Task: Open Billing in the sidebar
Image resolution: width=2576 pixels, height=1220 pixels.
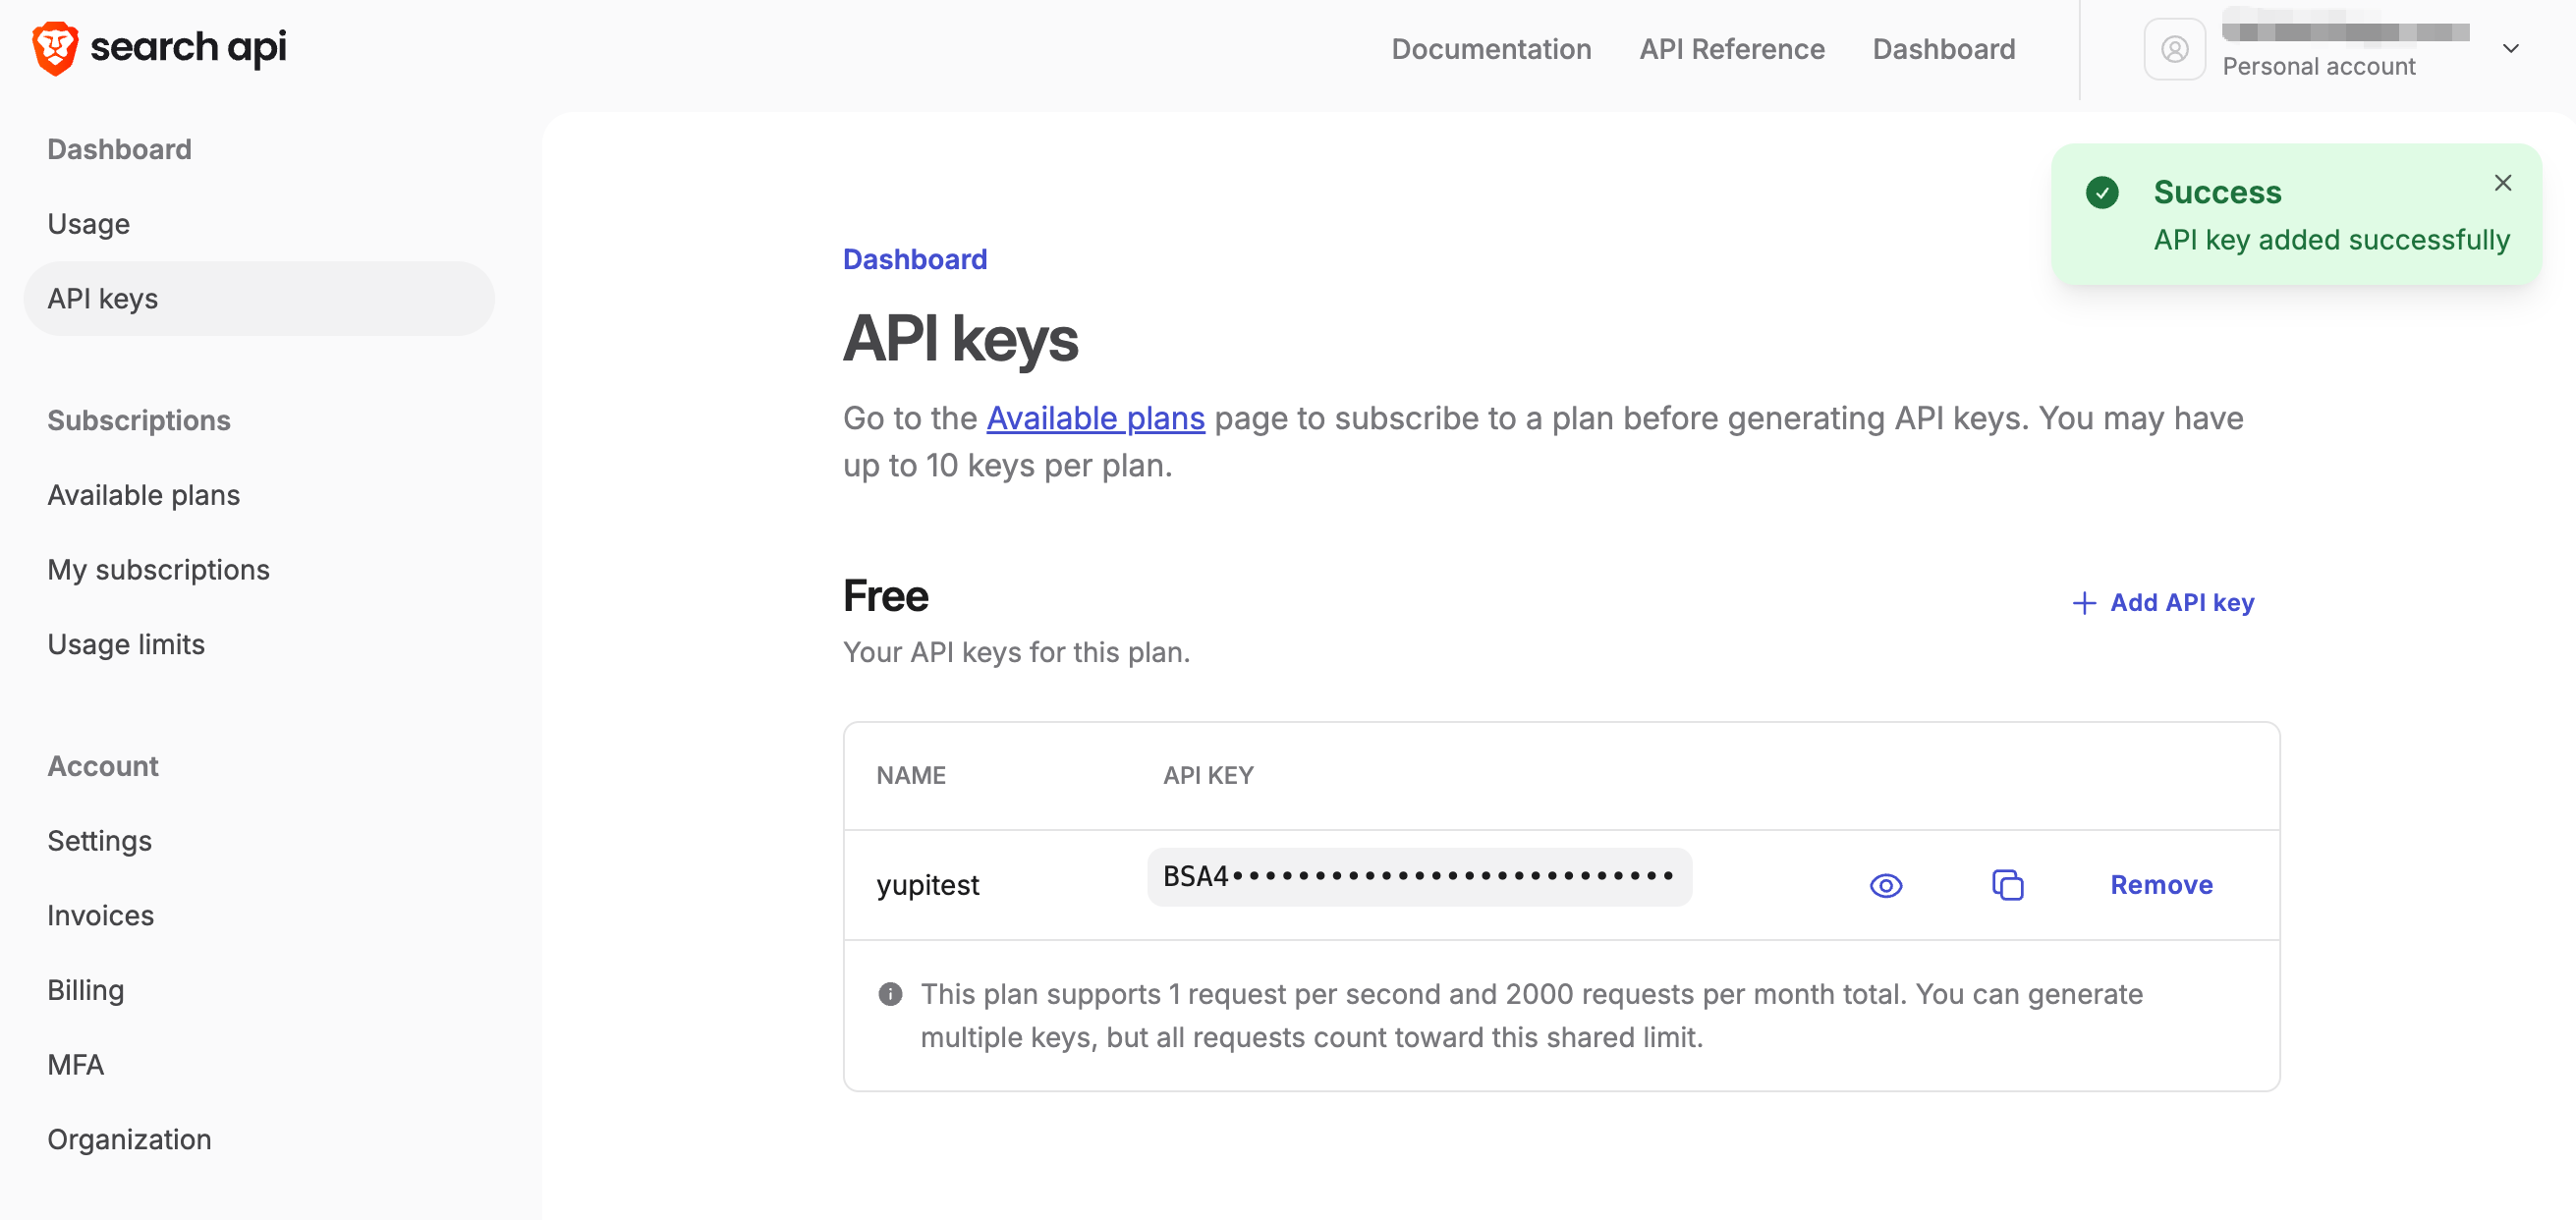Action: [86, 990]
